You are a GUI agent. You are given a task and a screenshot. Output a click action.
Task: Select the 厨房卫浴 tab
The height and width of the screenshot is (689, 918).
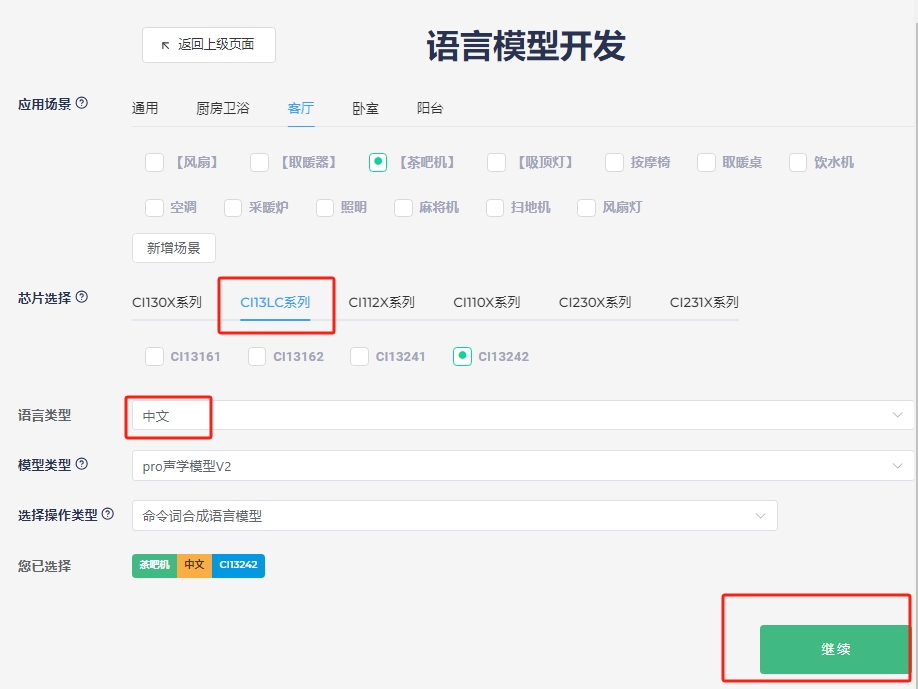point(221,108)
